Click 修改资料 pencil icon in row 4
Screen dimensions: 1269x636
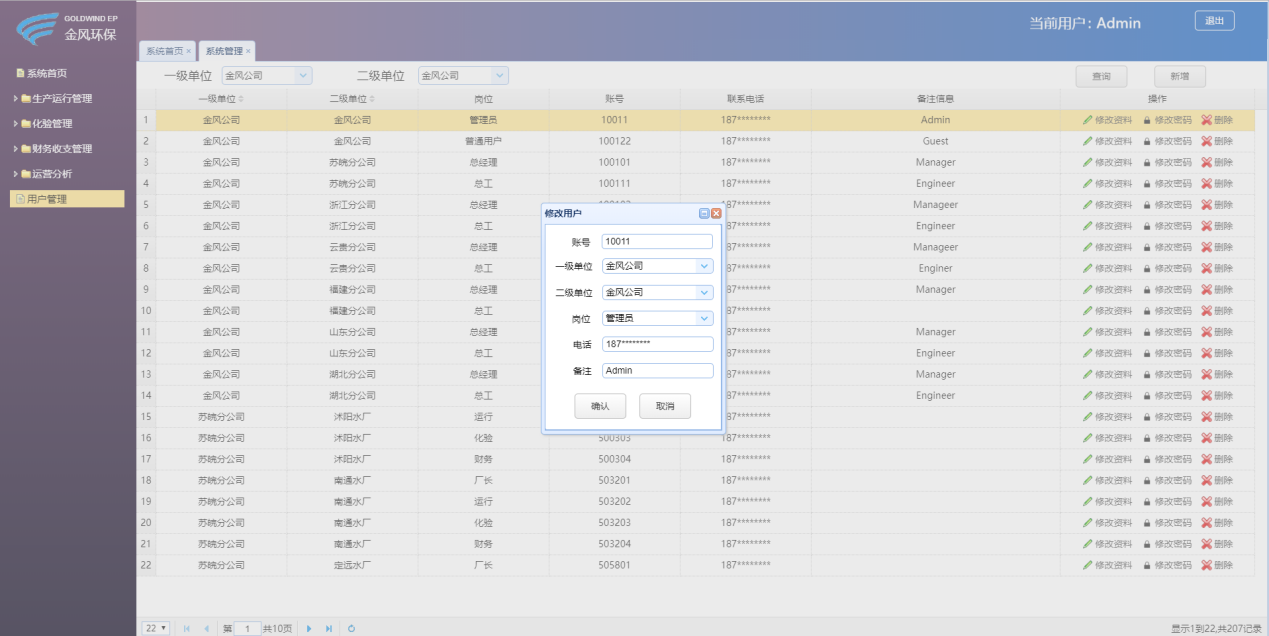(1088, 184)
